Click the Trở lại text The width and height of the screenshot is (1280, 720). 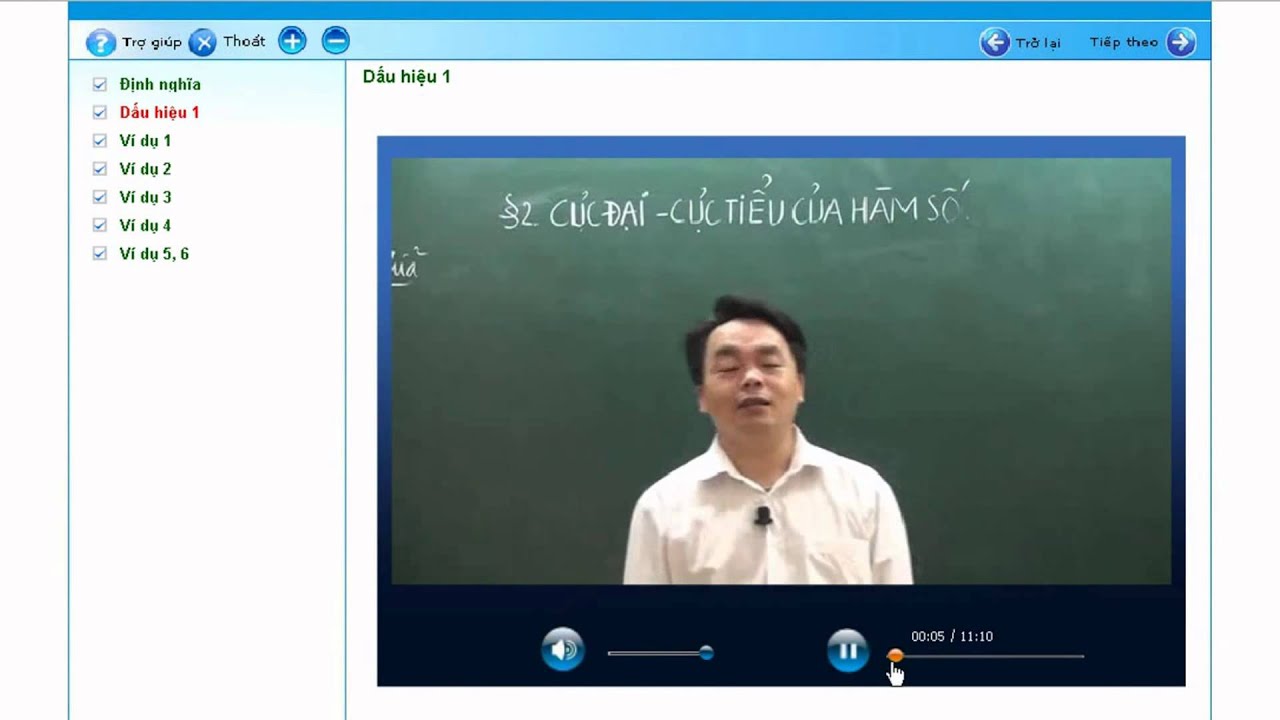[x=1038, y=42]
